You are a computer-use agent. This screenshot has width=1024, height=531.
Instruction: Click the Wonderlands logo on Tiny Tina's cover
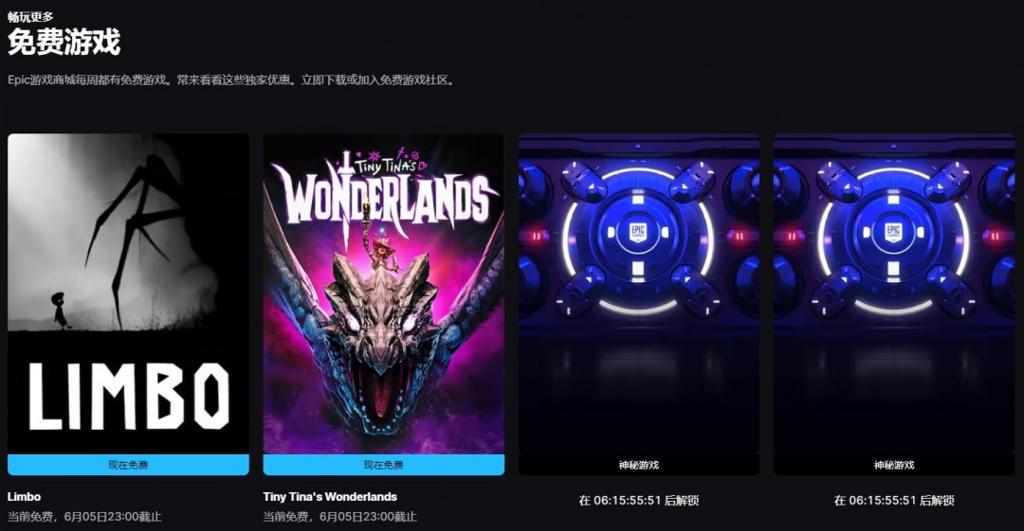(385, 191)
